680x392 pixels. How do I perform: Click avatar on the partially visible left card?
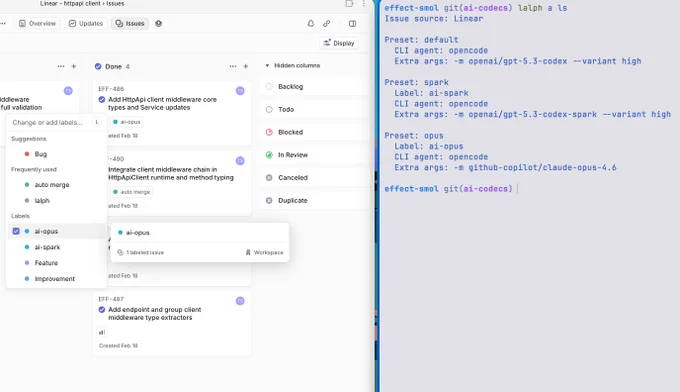(x=68, y=91)
